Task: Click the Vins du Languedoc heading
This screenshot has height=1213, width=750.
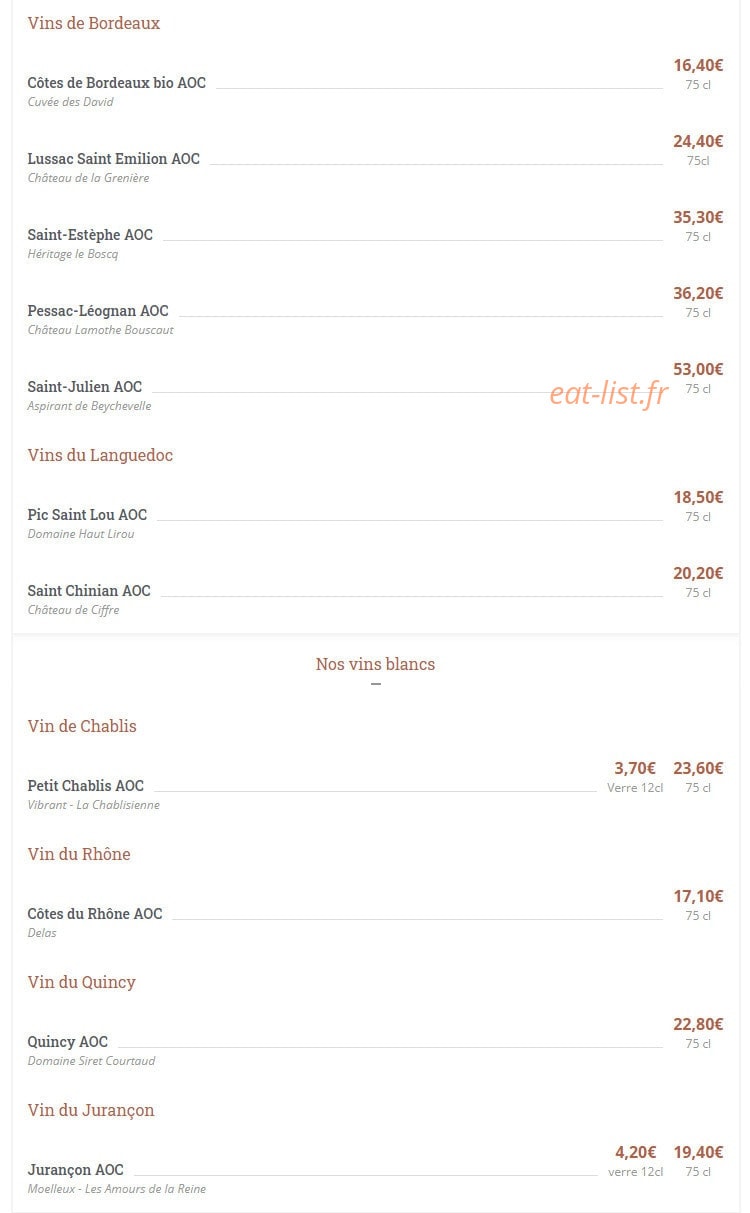Action: coord(100,455)
